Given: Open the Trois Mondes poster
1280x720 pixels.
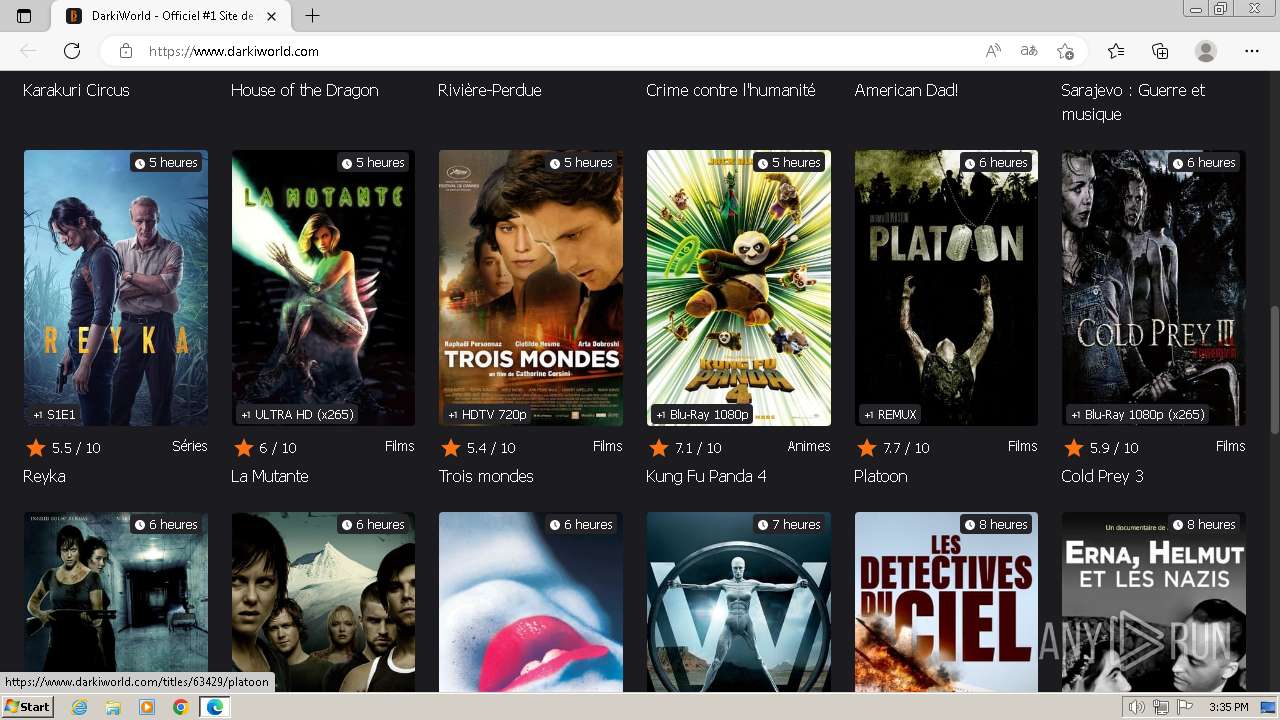Looking at the screenshot, I should pyautogui.click(x=531, y=288).
